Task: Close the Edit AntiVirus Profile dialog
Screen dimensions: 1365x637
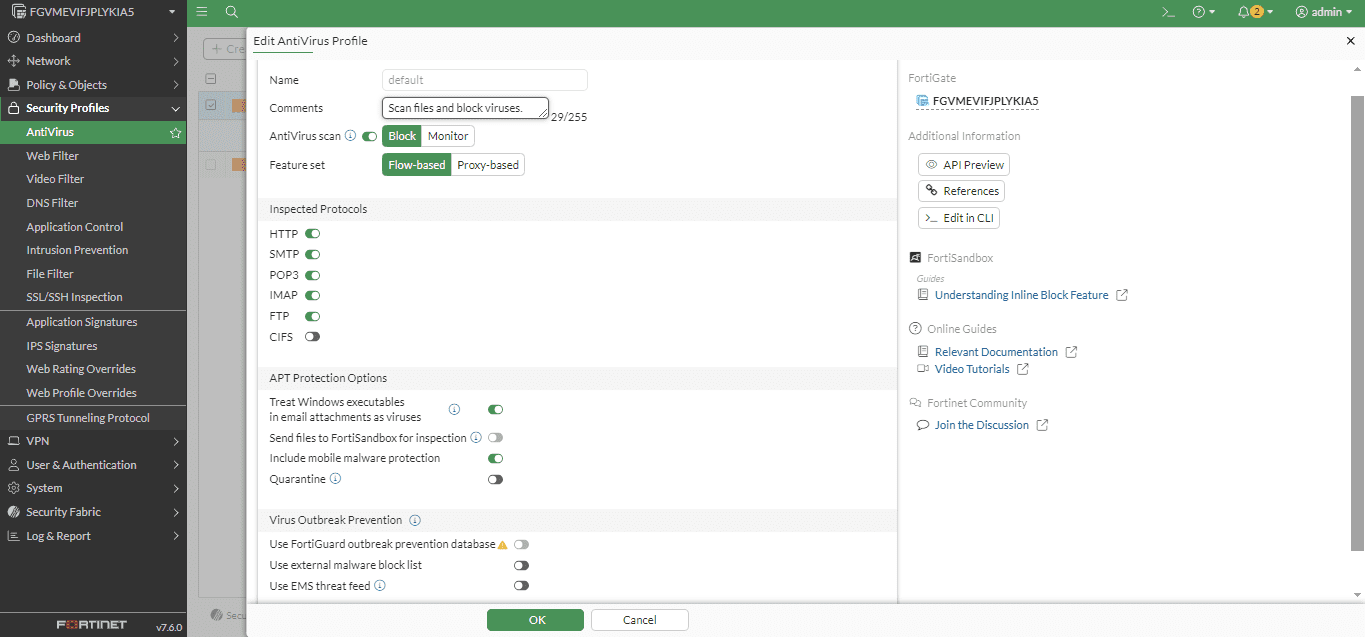Action: click(x=1351, y=41)
